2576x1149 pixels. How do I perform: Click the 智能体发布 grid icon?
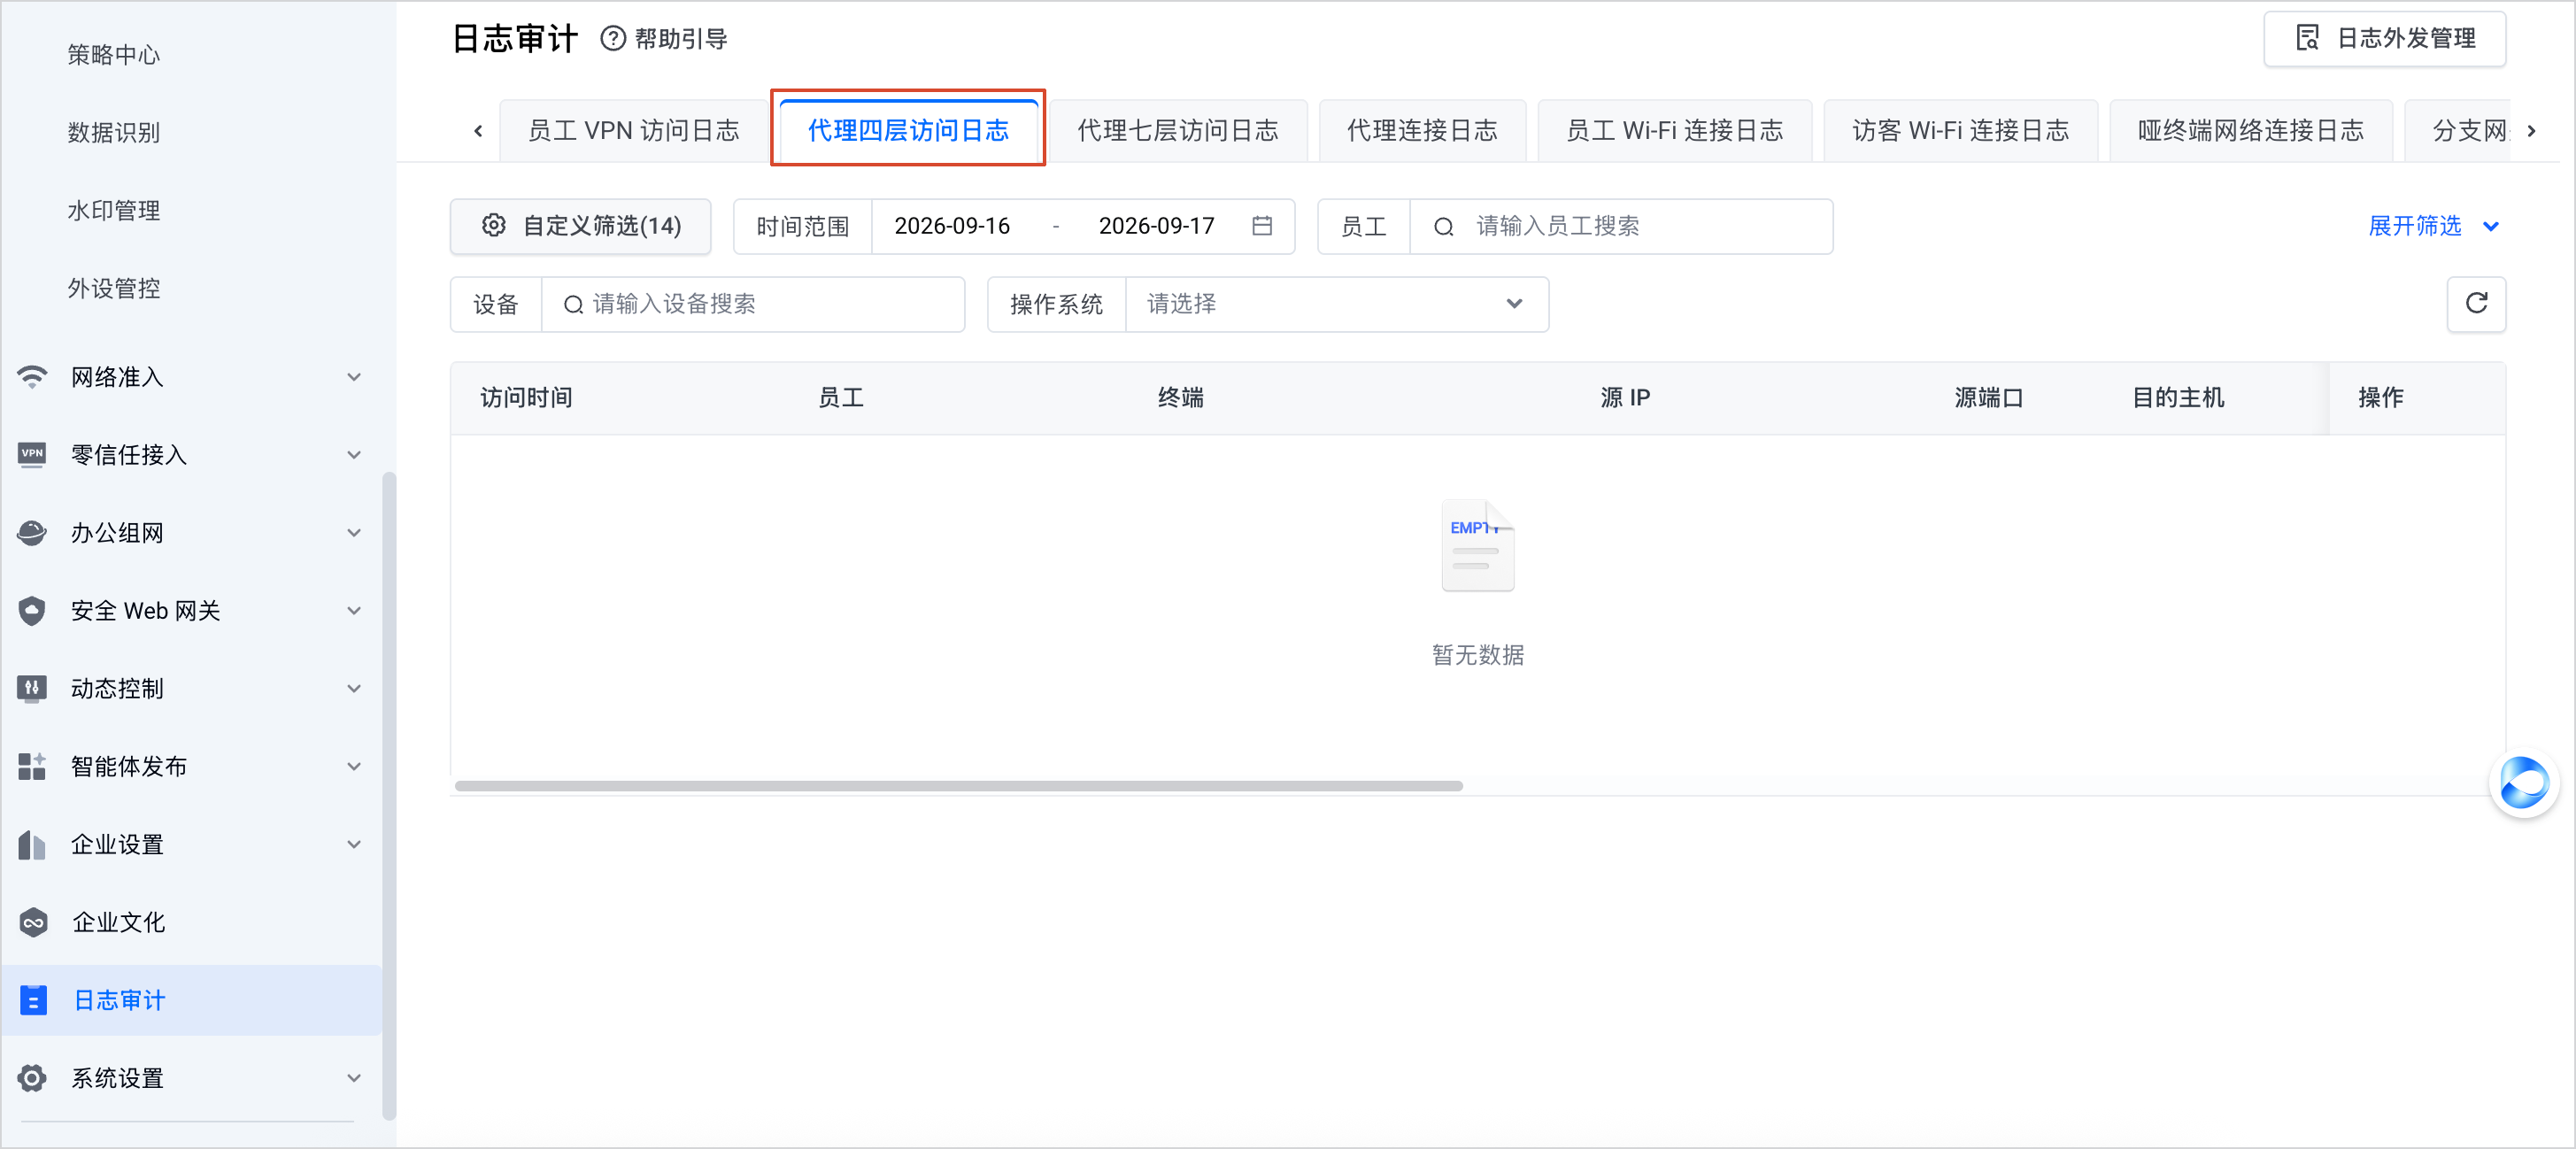32,767
